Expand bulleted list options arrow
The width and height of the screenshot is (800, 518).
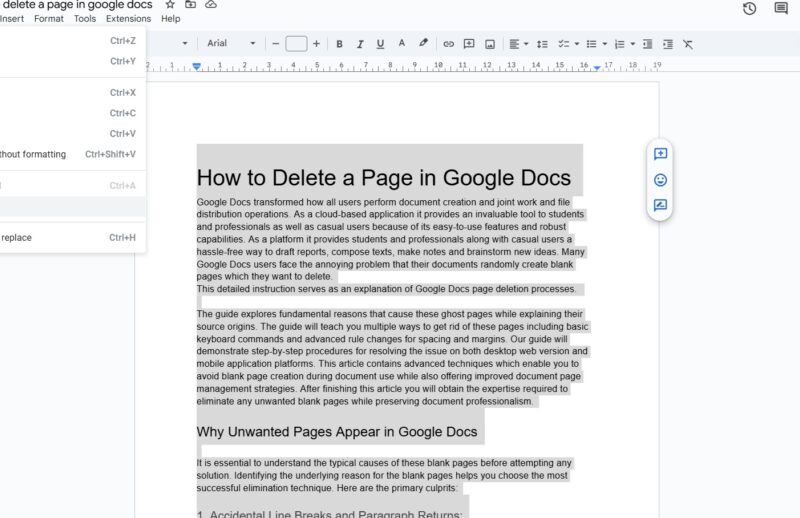[605, 44]
